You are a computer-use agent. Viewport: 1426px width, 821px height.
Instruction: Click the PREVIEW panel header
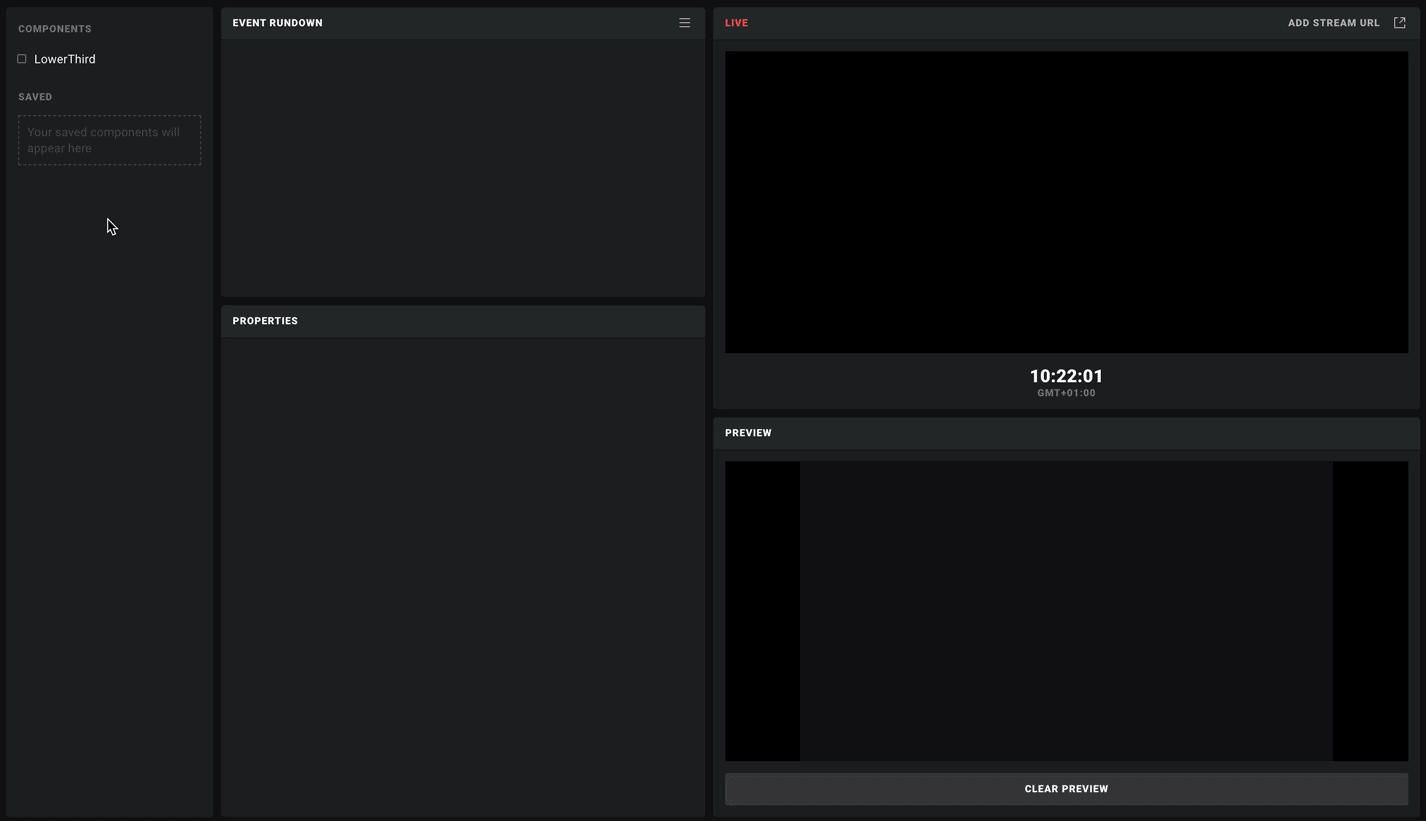pyautogui.click(x=1066, y=433)
